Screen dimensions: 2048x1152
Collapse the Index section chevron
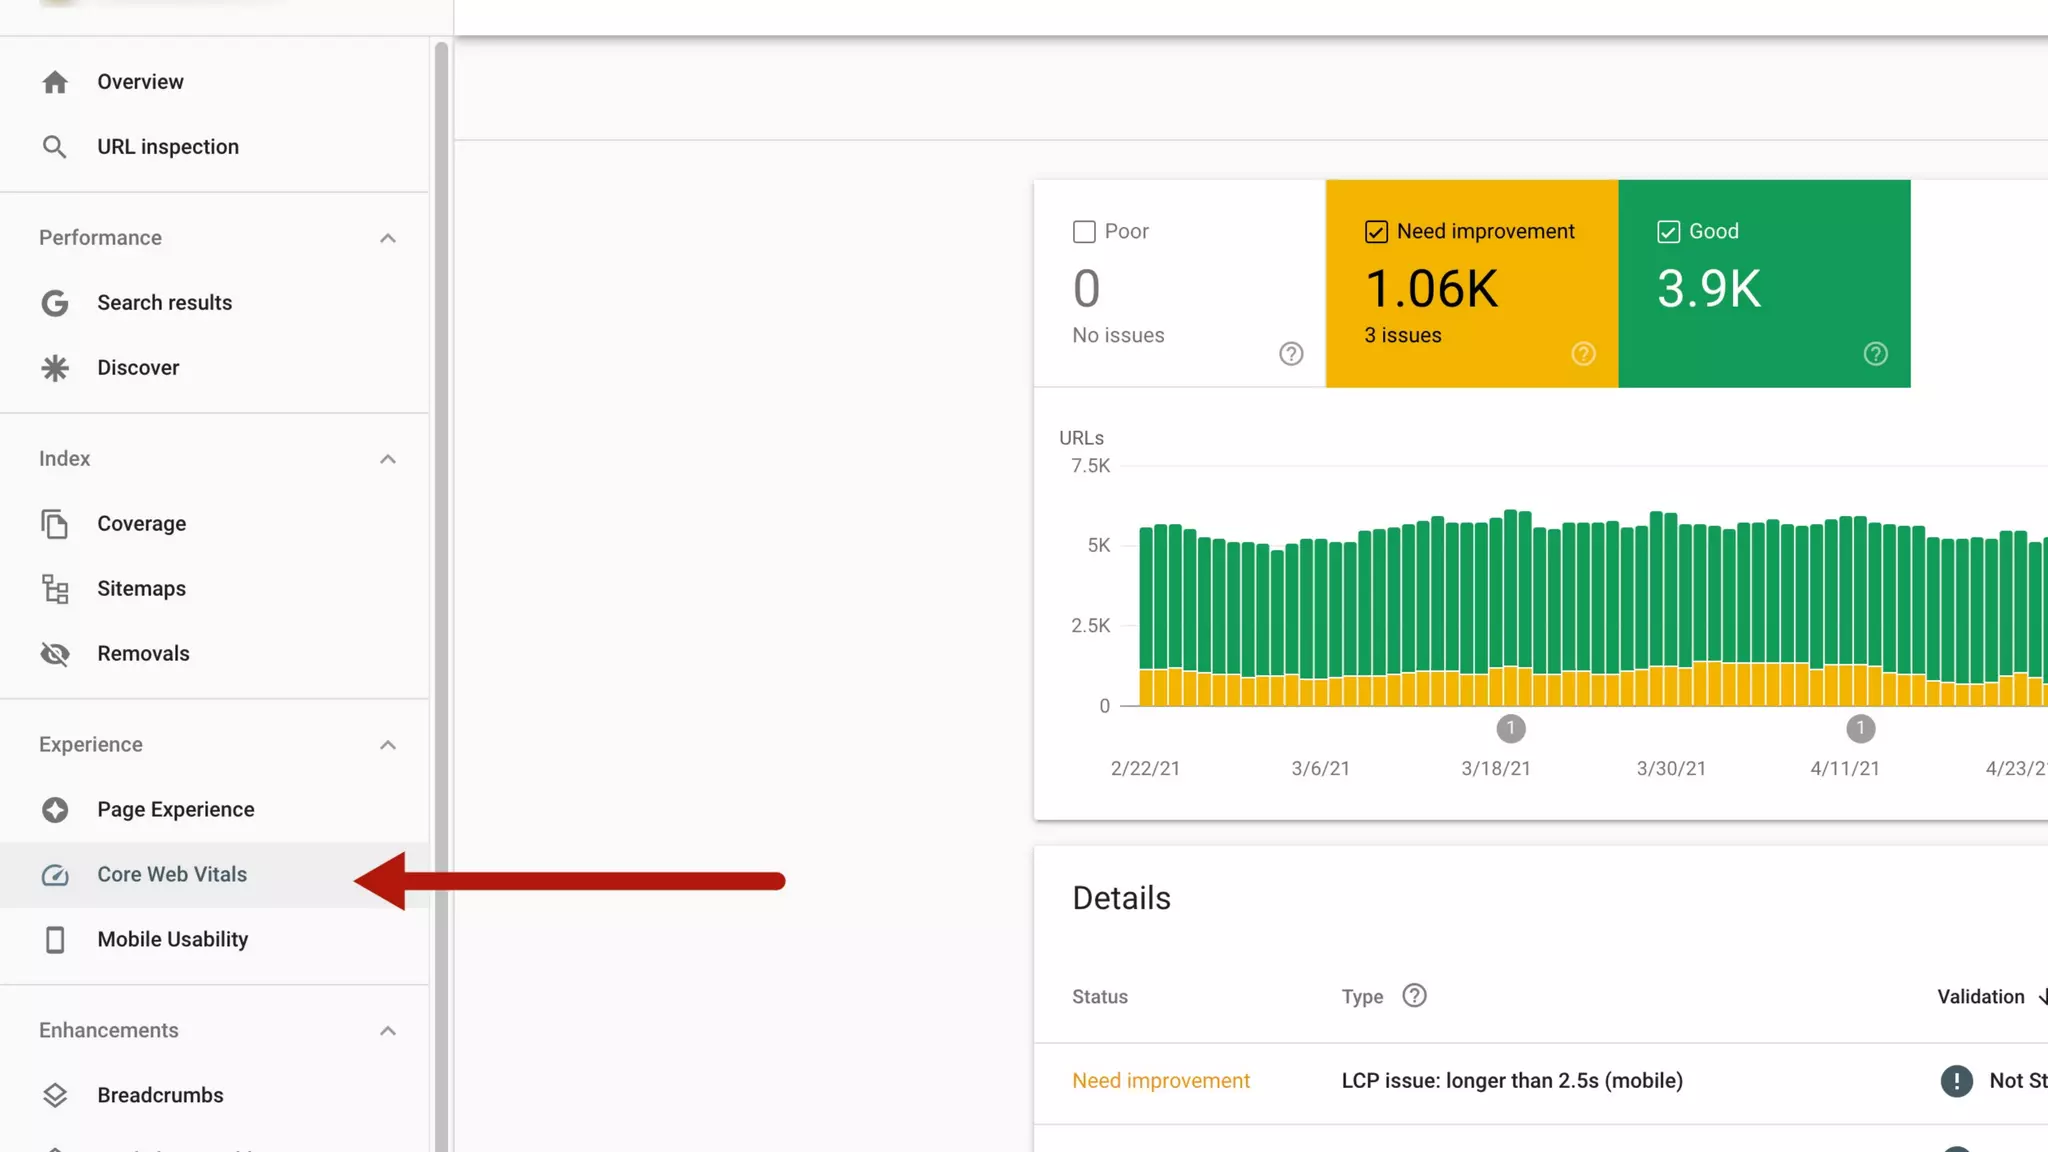pyautogui.click(x=388, y=459)
